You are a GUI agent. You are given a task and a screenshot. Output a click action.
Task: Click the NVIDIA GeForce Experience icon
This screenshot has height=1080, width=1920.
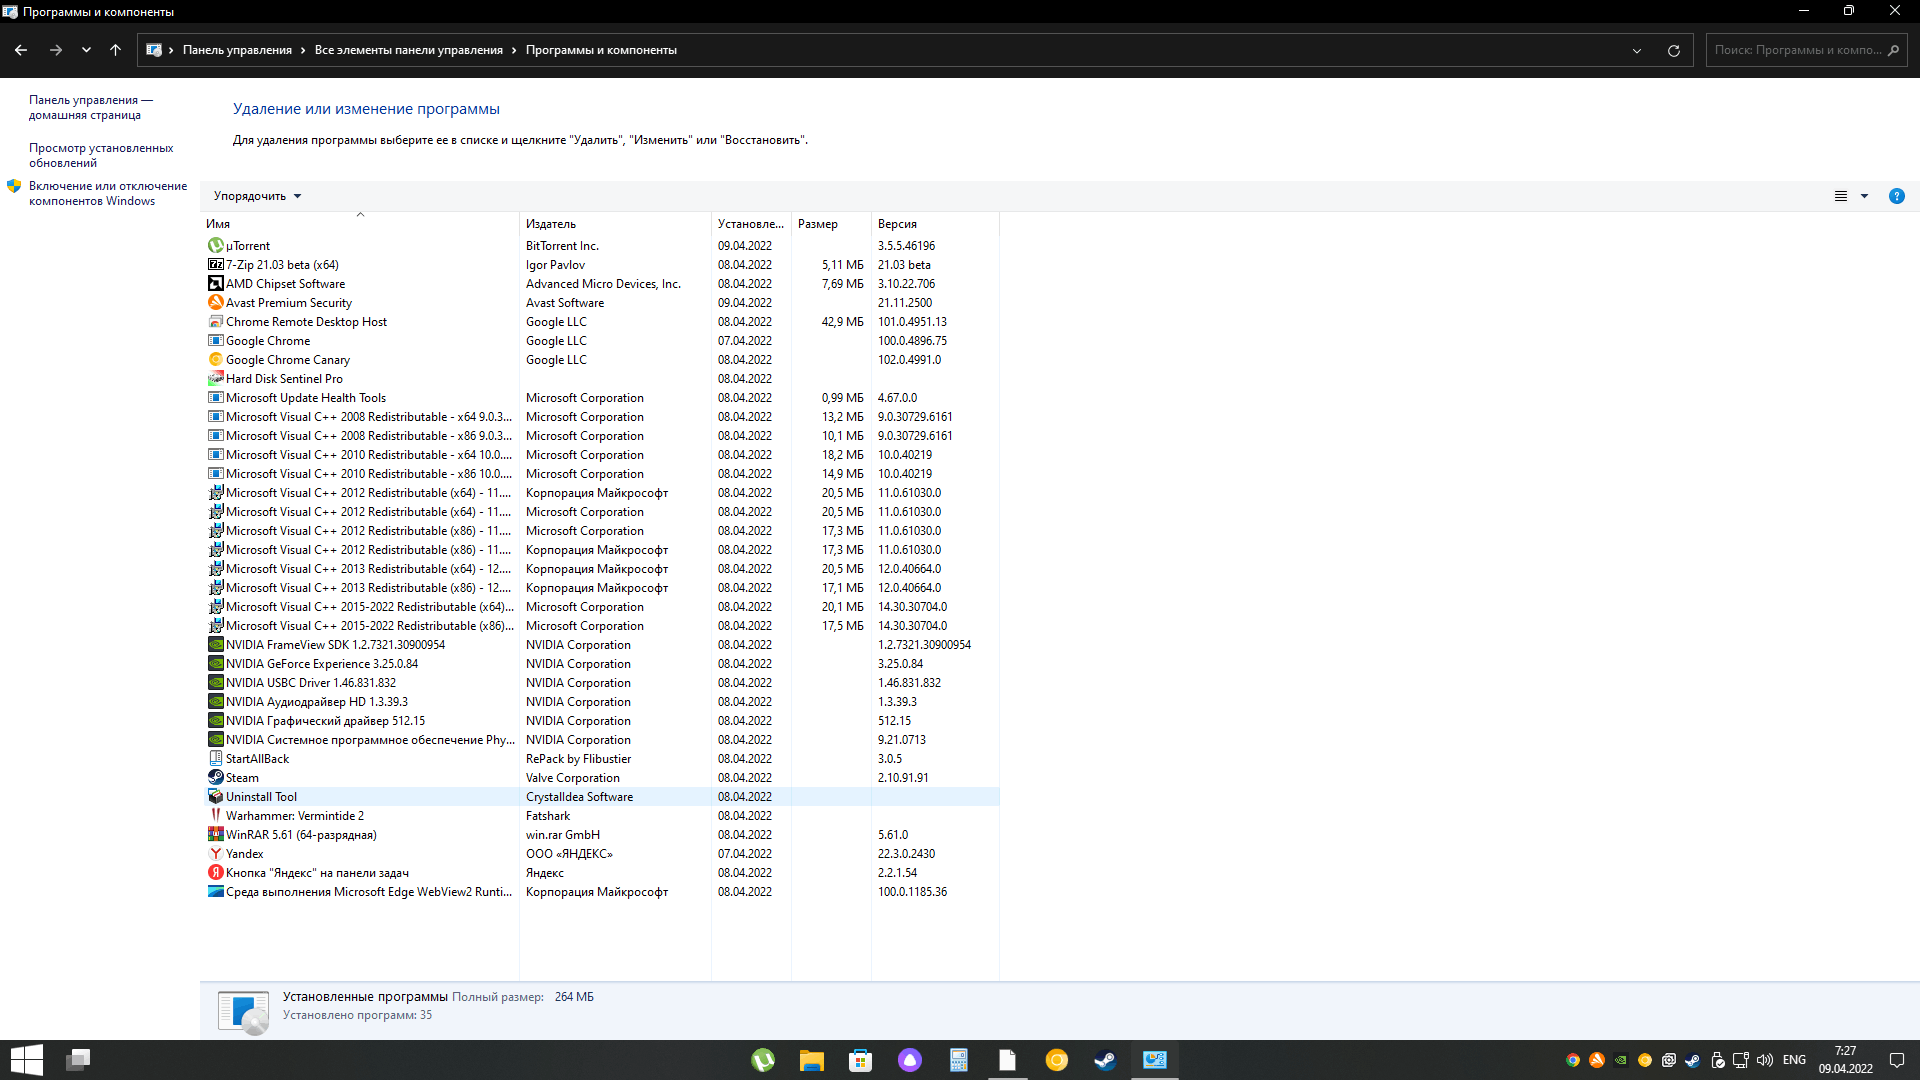click(215, 664)
